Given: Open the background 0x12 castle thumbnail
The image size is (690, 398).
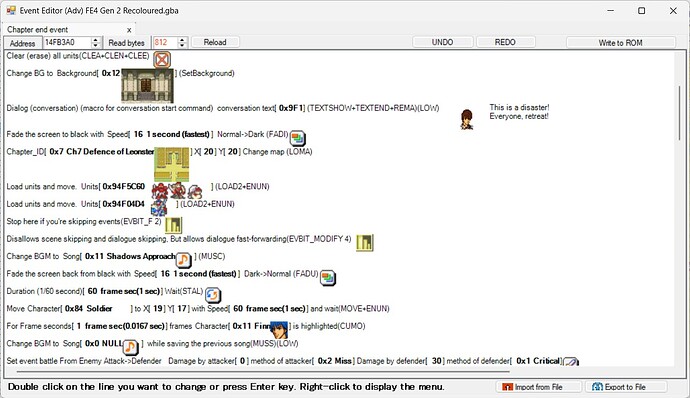Looking at the screenshot, I should pos(147,86).
